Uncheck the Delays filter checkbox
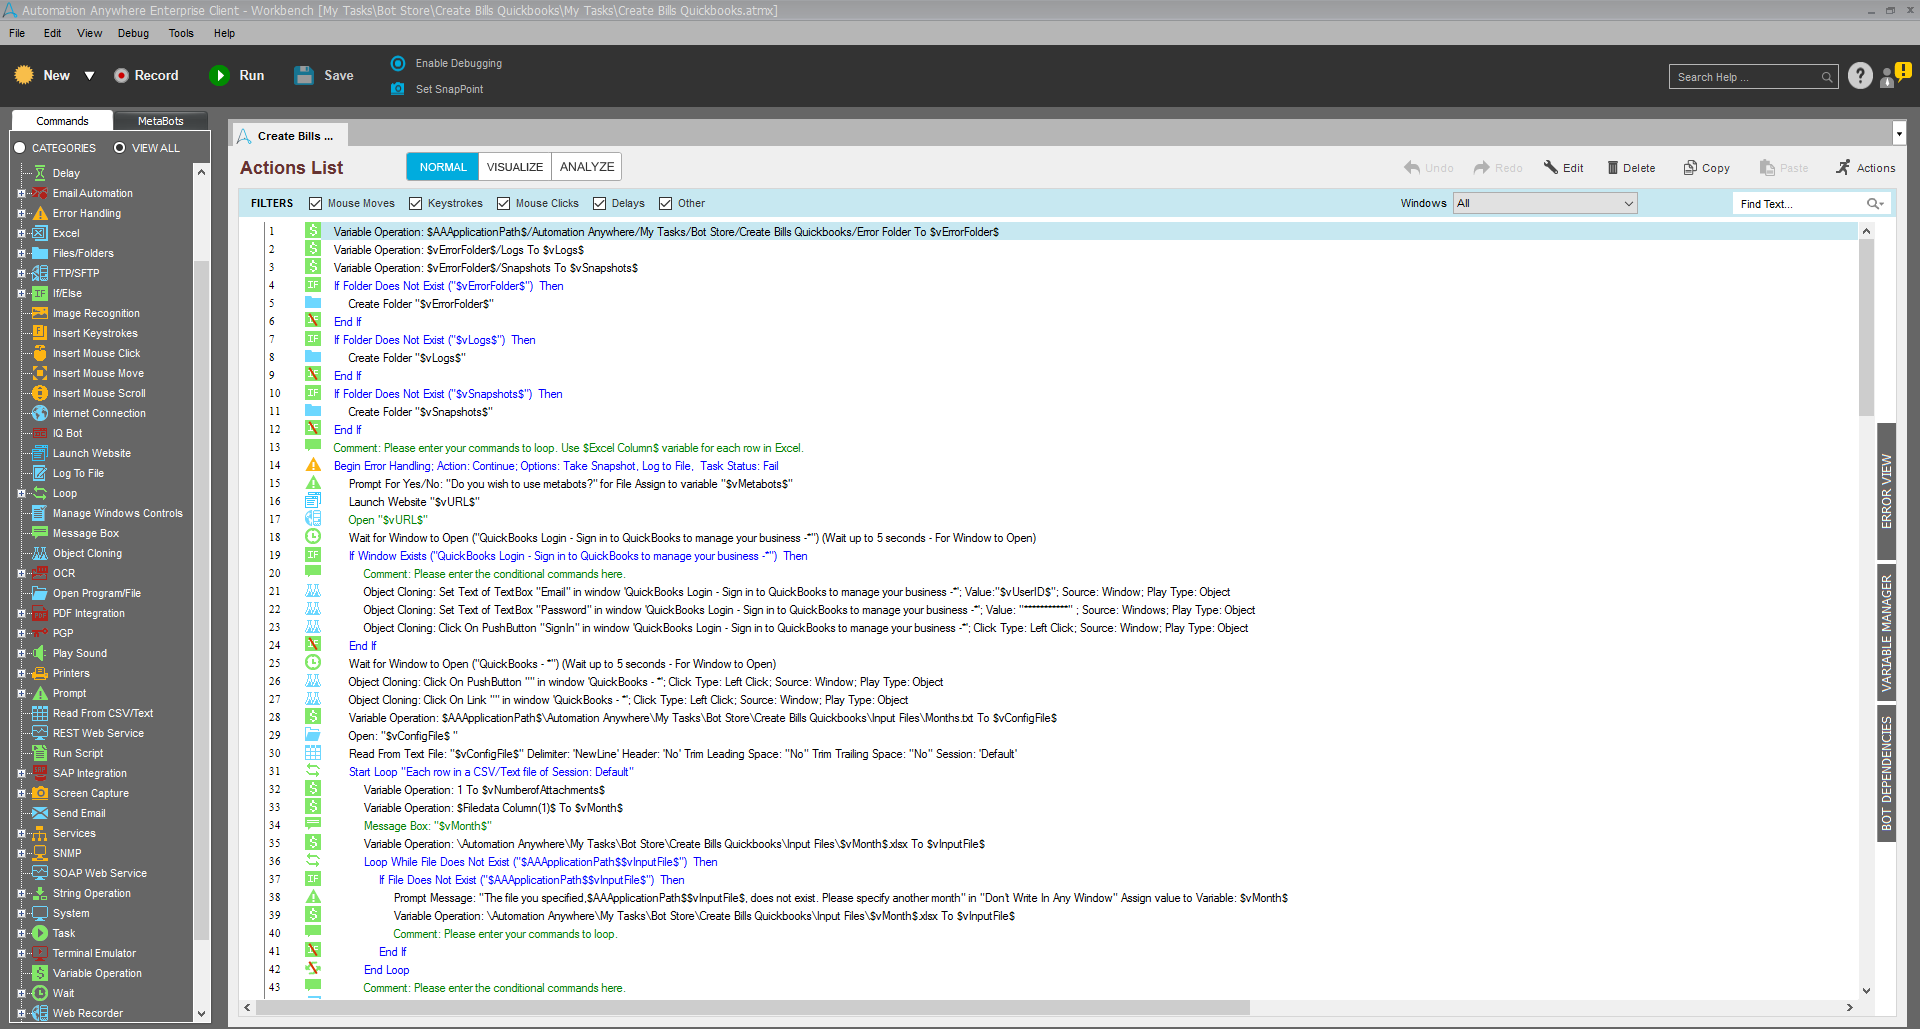Image resolution: width=1920 pixels, height=1029 pixels. click(x=600, y=204)
